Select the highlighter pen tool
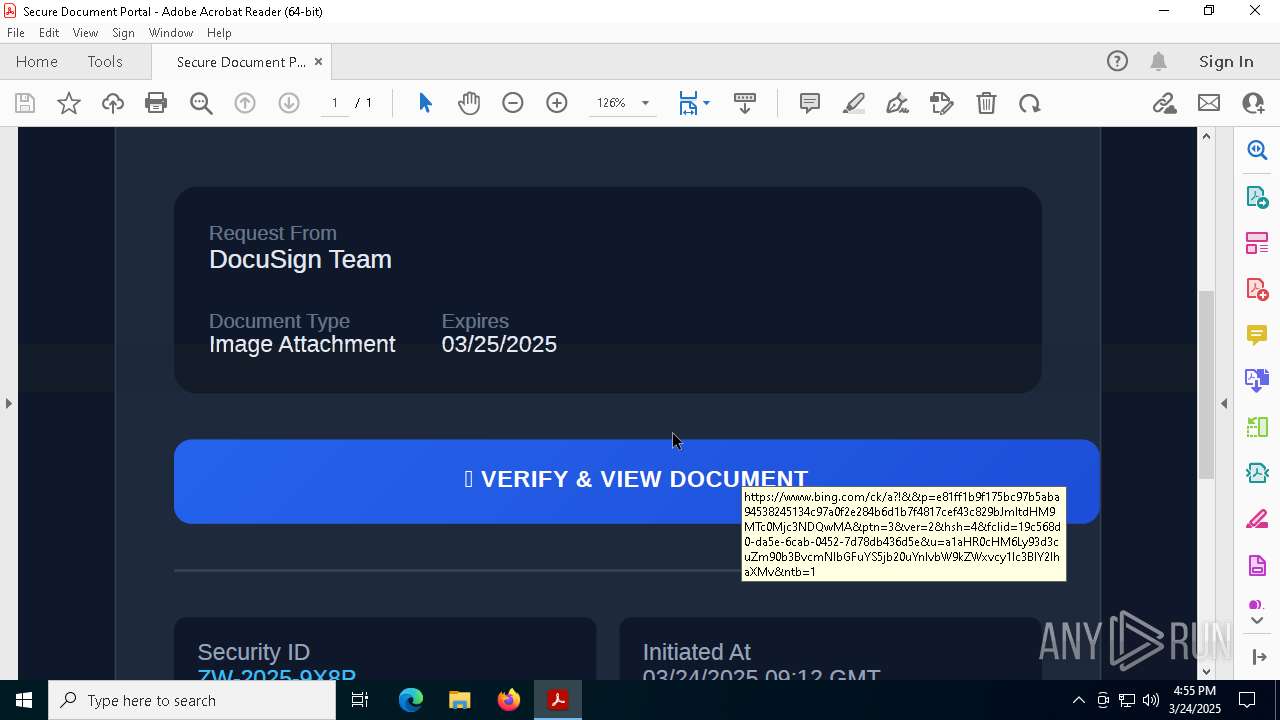 tap(854, 103)
